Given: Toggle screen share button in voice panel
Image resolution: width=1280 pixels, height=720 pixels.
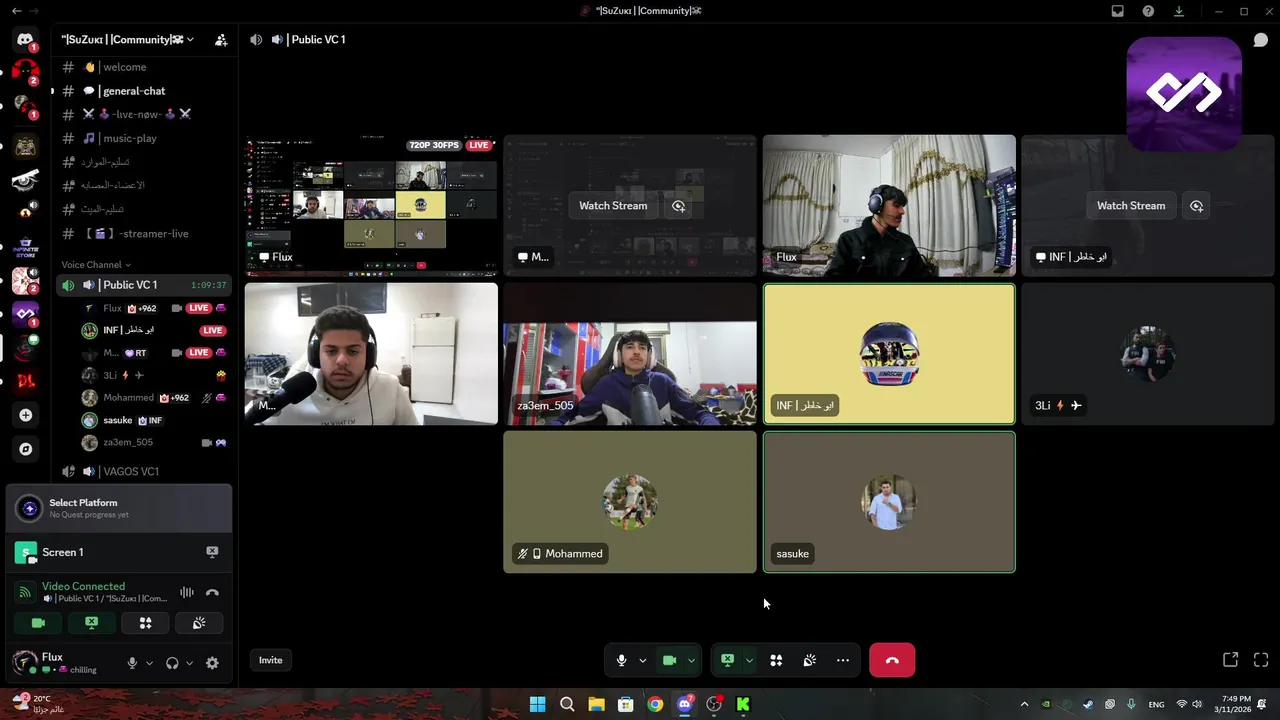Looking at the screenshot, I should coord(91,623).
